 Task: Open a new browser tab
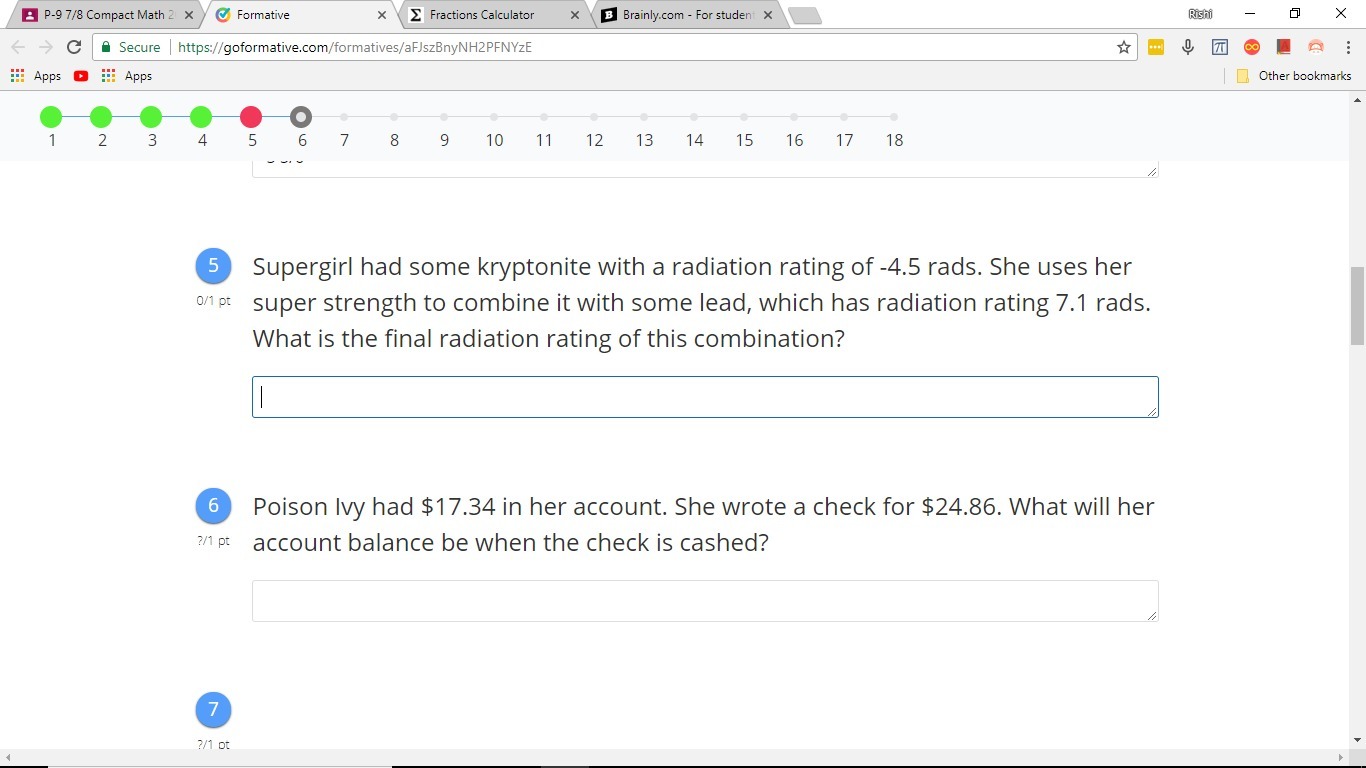click(804, 15)
